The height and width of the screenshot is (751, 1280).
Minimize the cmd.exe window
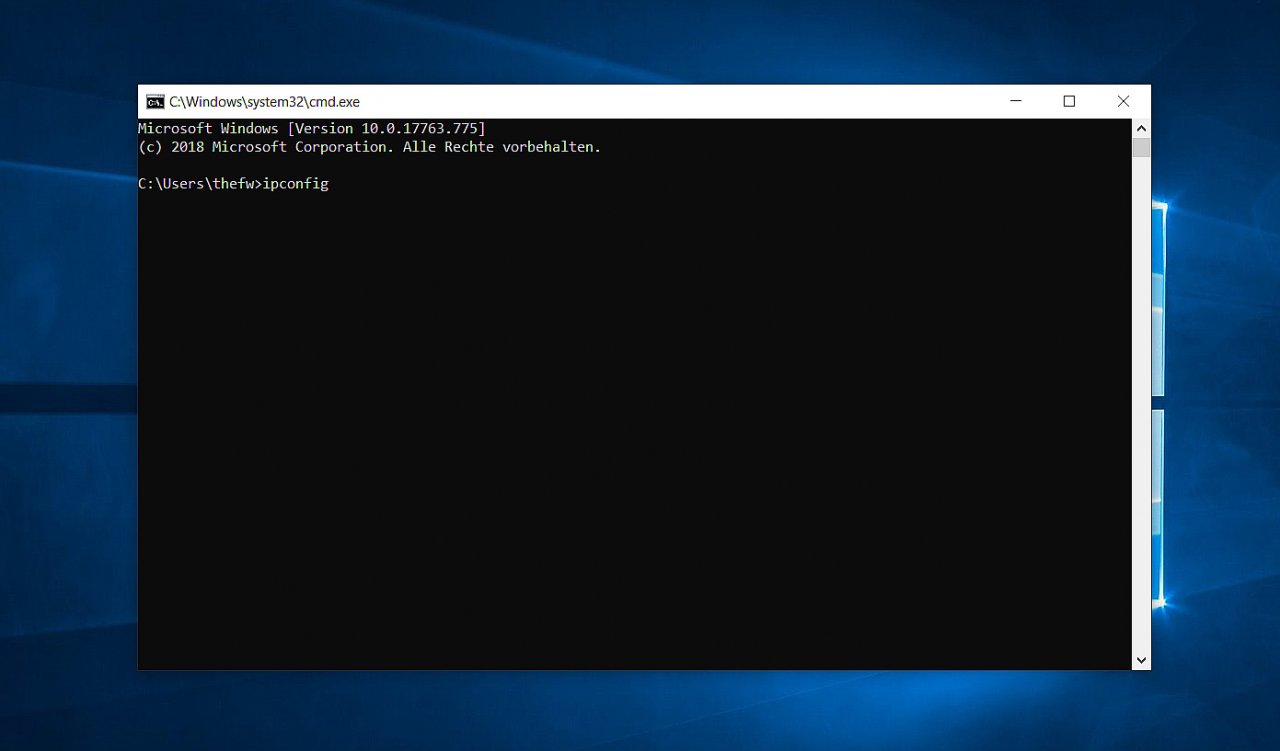click(x=1016, y=101)
